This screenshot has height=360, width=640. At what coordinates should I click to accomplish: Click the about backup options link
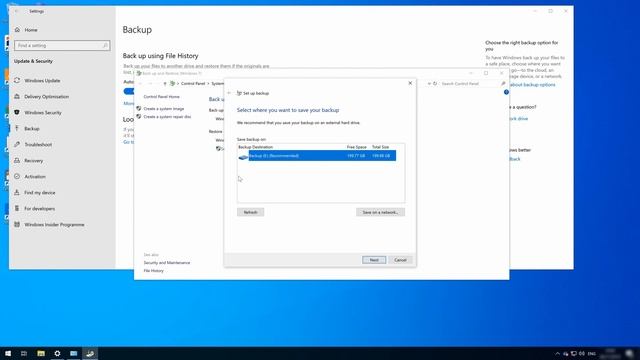(533, 85)
